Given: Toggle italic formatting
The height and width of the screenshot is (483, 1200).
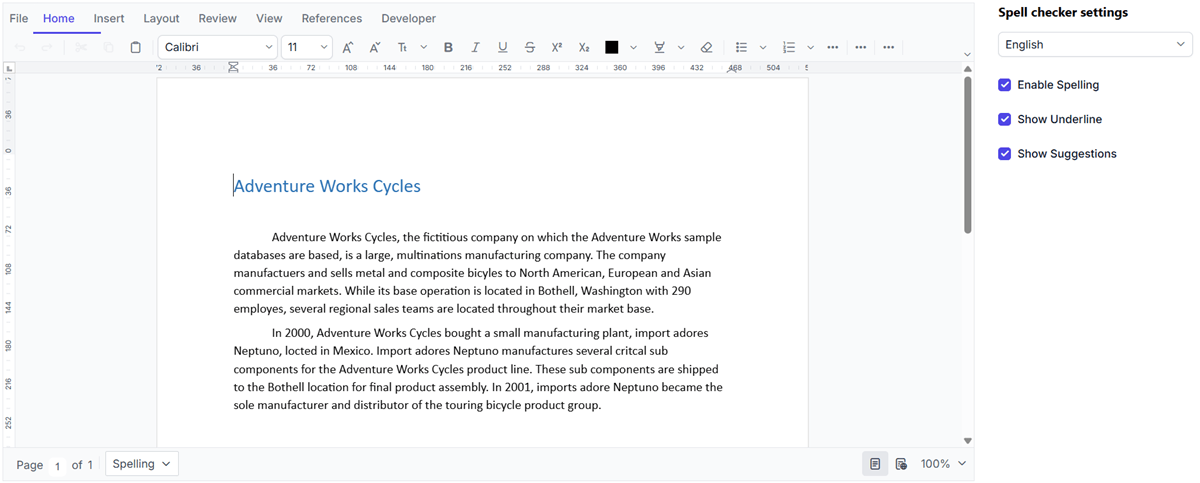Looking at the screenshot, I should tap(475, 47).
